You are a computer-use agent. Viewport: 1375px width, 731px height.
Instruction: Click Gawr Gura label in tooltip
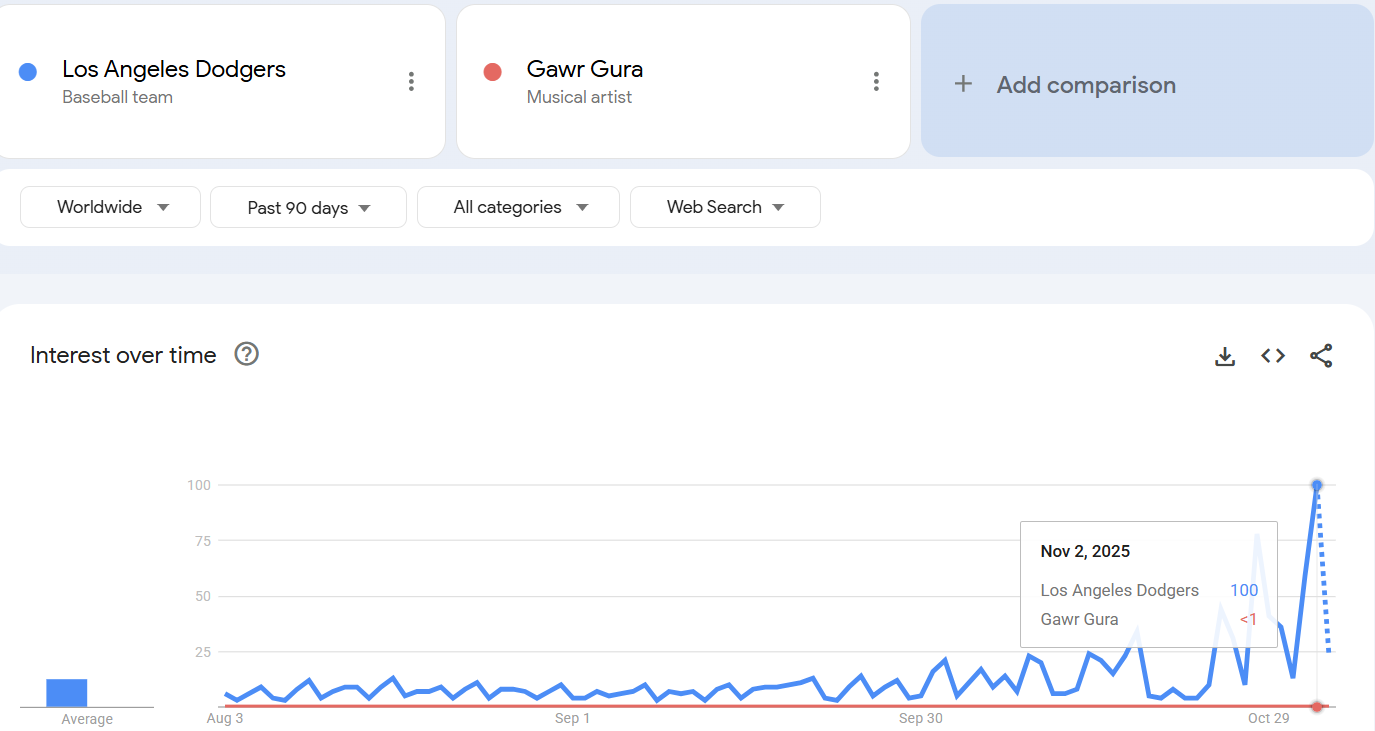(1080, 619)
